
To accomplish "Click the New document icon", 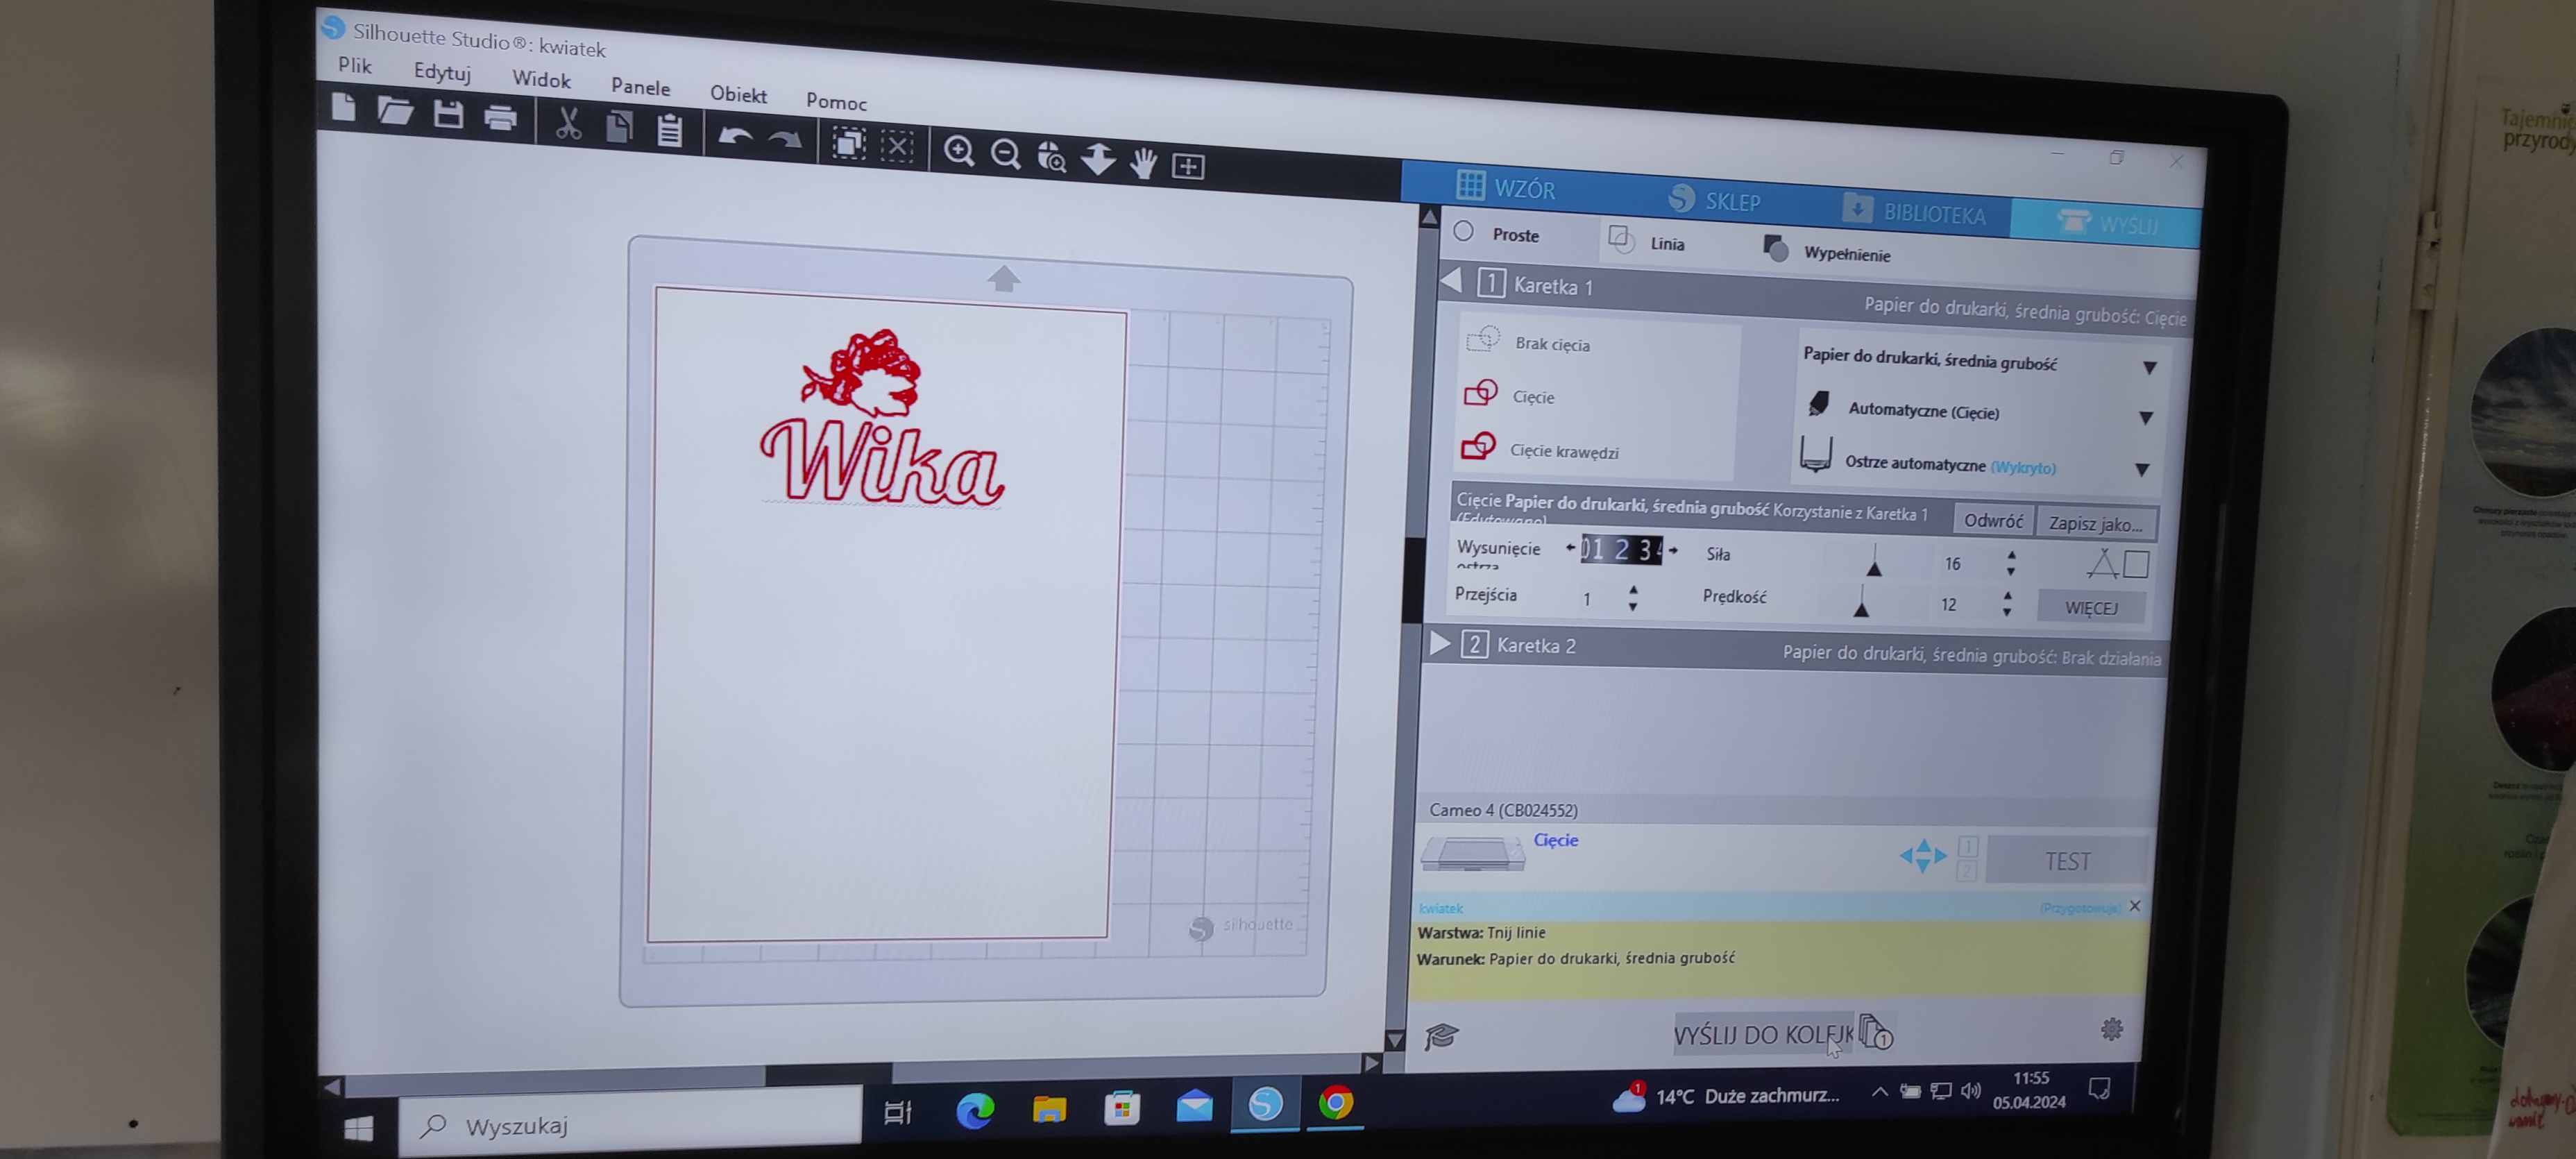I will 344,108.
